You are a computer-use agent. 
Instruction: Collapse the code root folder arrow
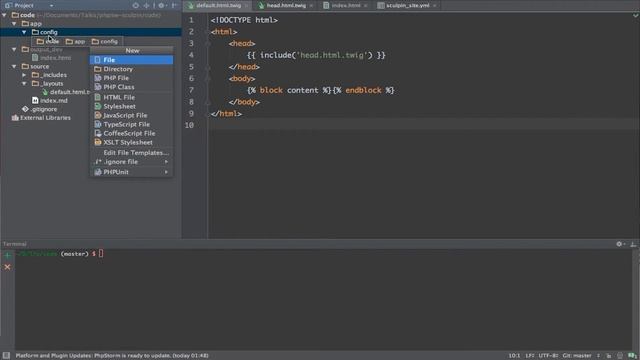pos(4,15)
